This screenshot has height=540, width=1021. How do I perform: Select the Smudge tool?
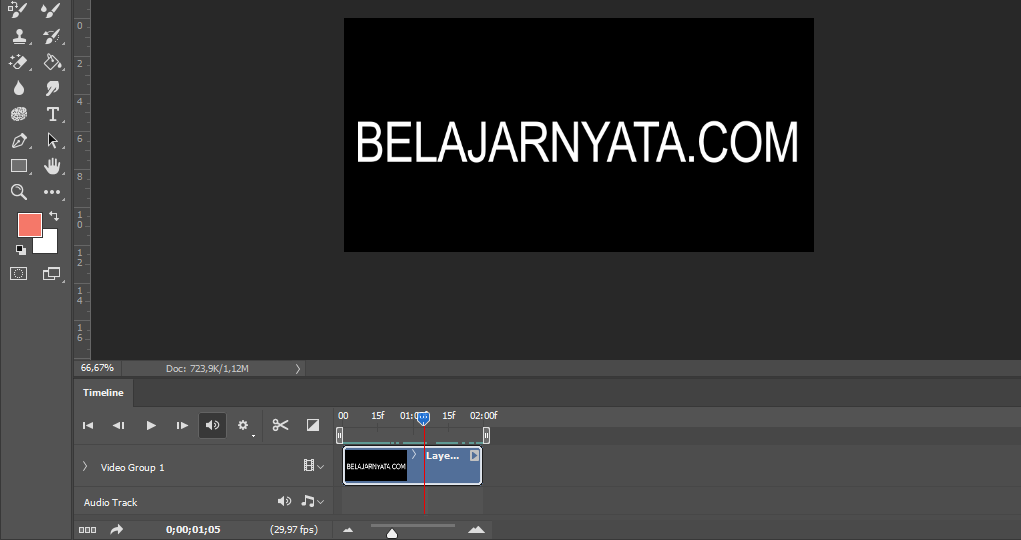[x=52, y=88]
